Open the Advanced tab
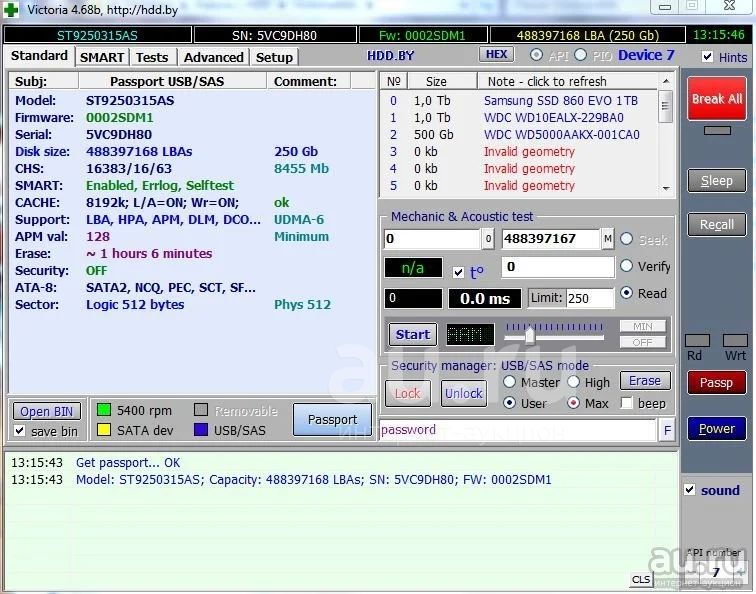This screenshot has height=594, width=756. point(214,57)
